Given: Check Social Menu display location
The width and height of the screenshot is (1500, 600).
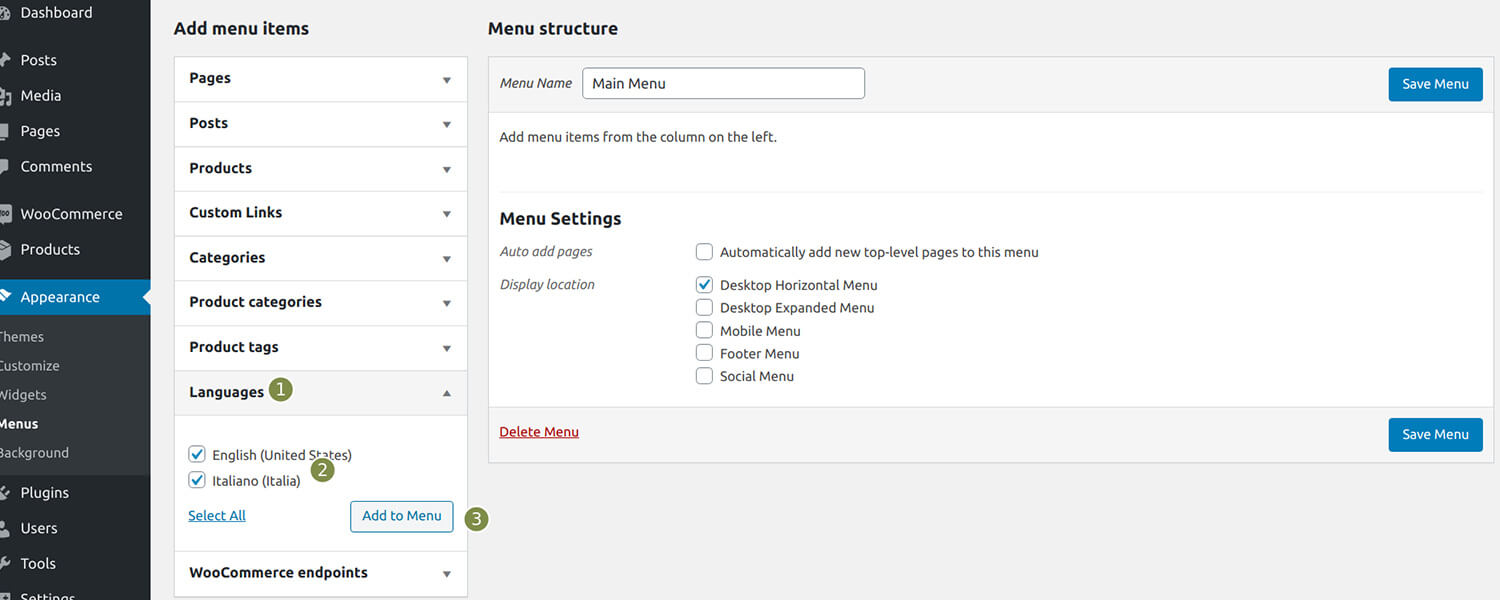Looking at the screenshot, I should pos(704,376).
